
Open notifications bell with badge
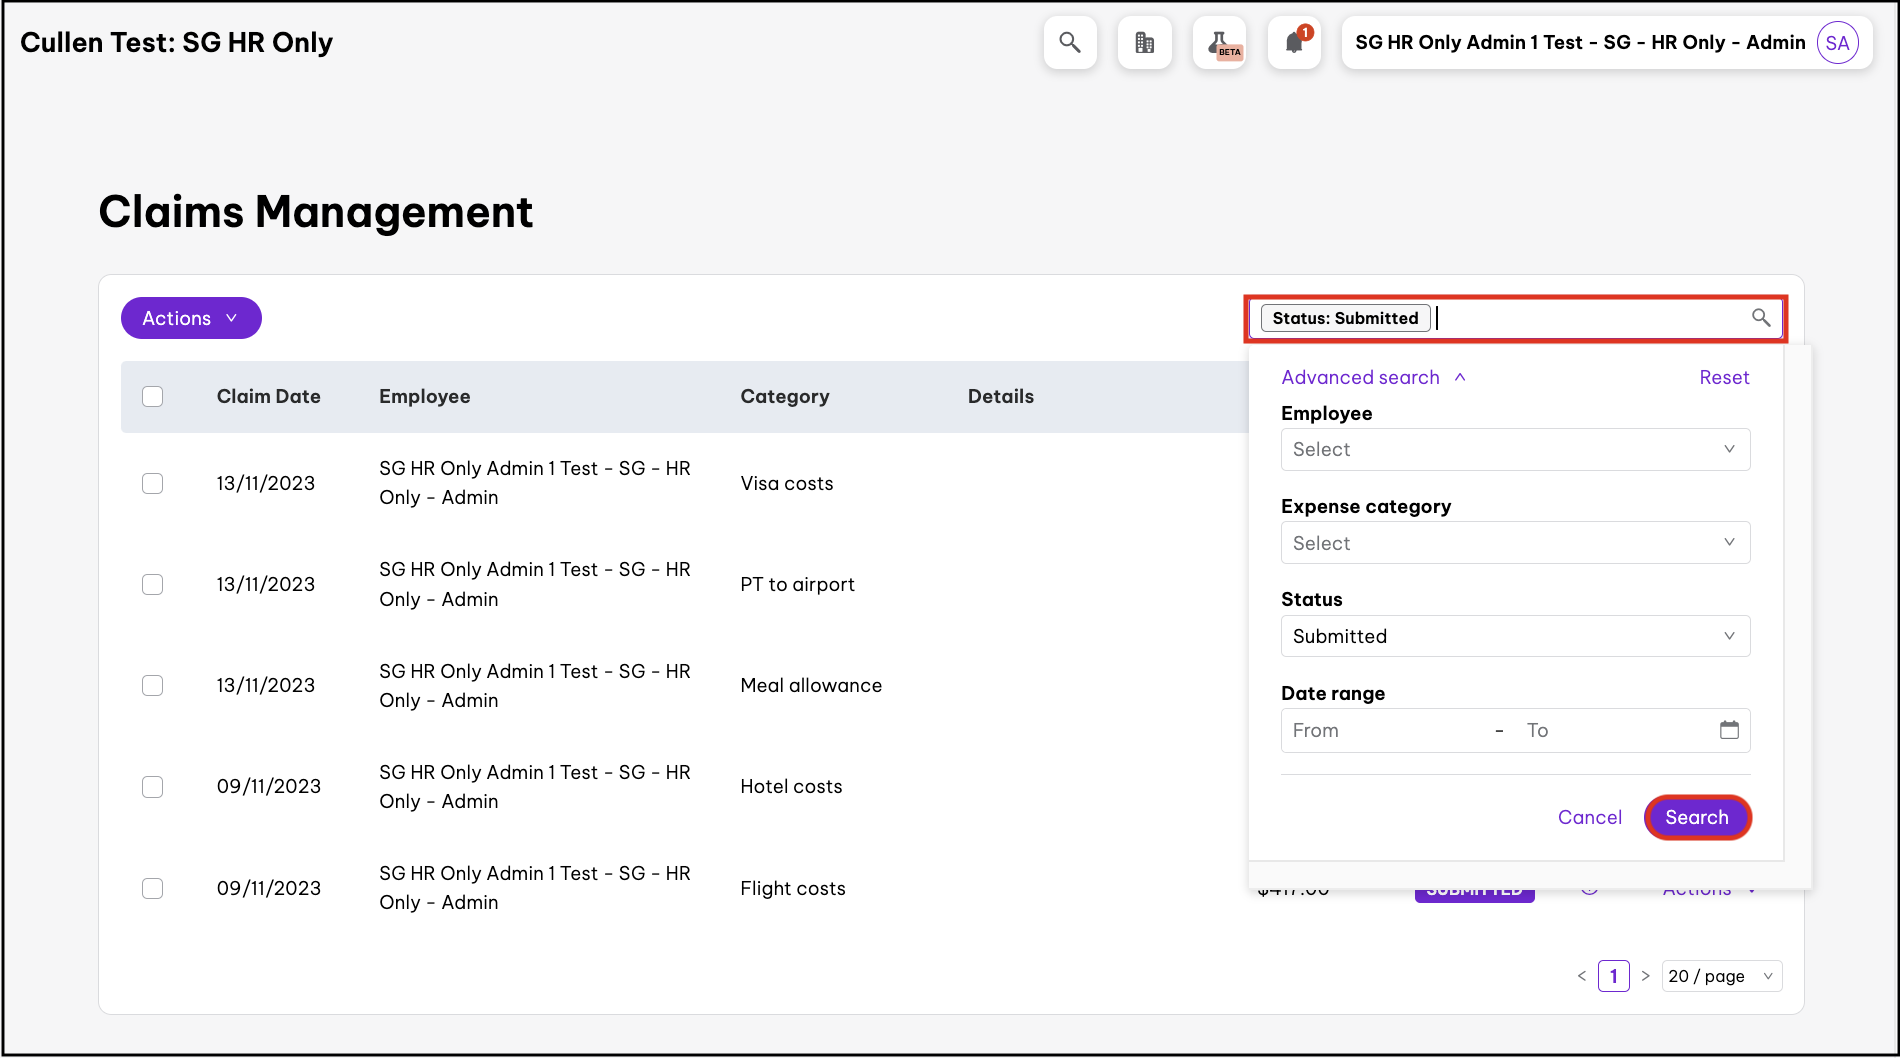point(1294,43)
